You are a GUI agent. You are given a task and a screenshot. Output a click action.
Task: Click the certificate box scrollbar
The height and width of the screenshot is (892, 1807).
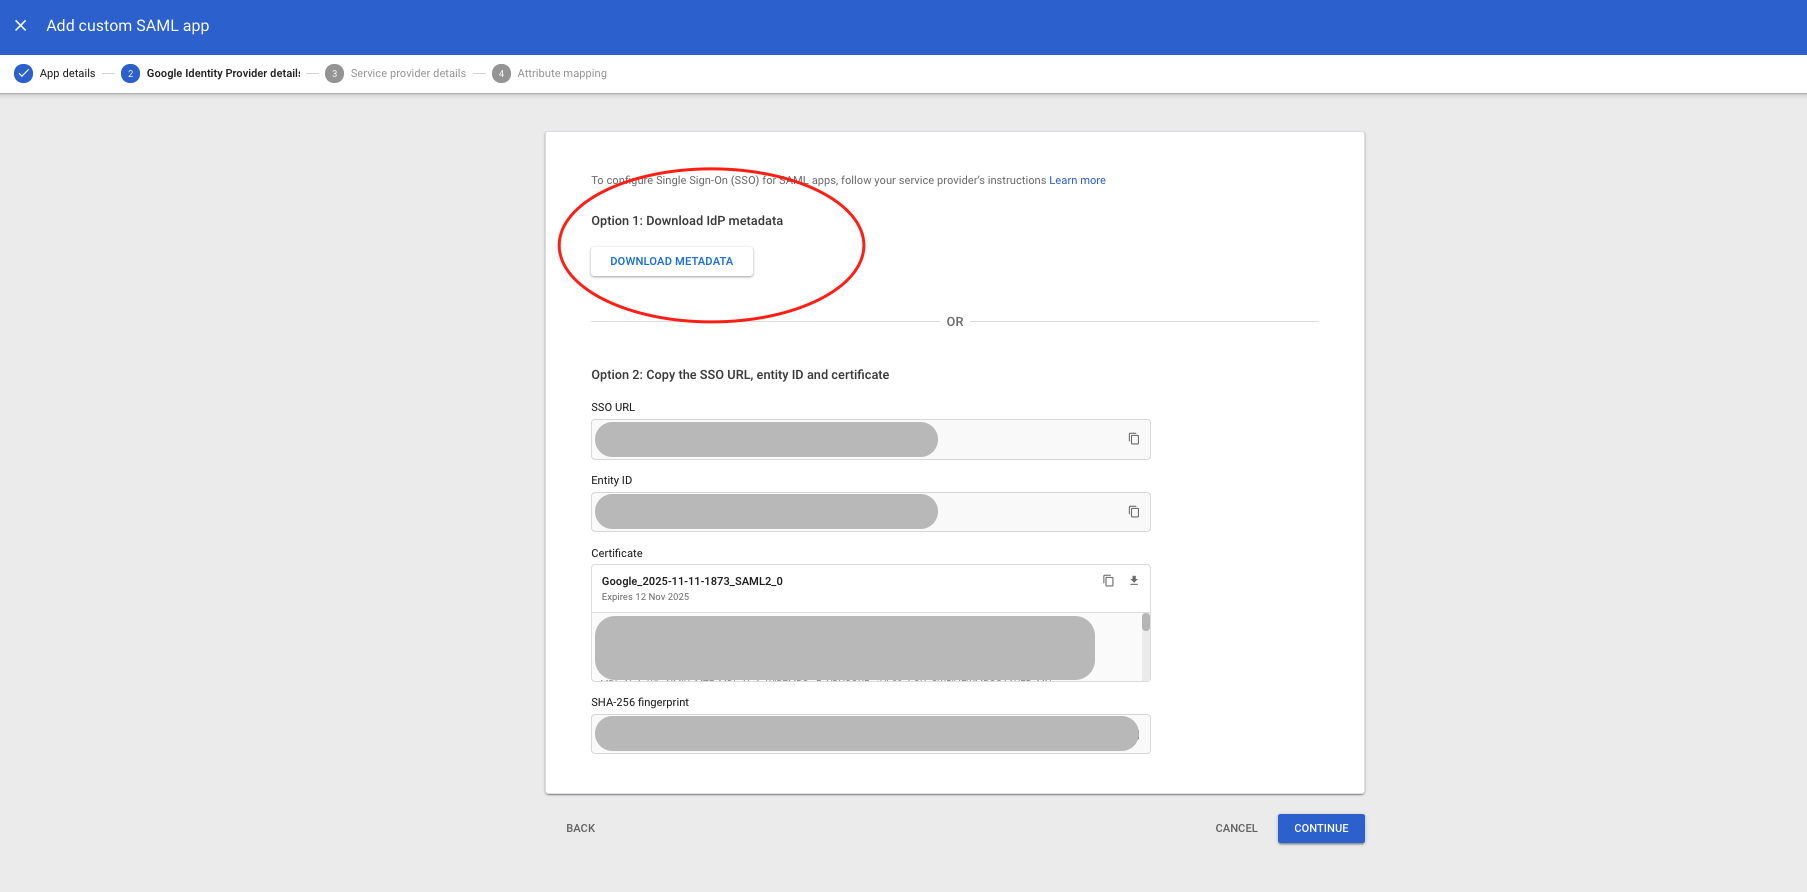click(1146, 623)
